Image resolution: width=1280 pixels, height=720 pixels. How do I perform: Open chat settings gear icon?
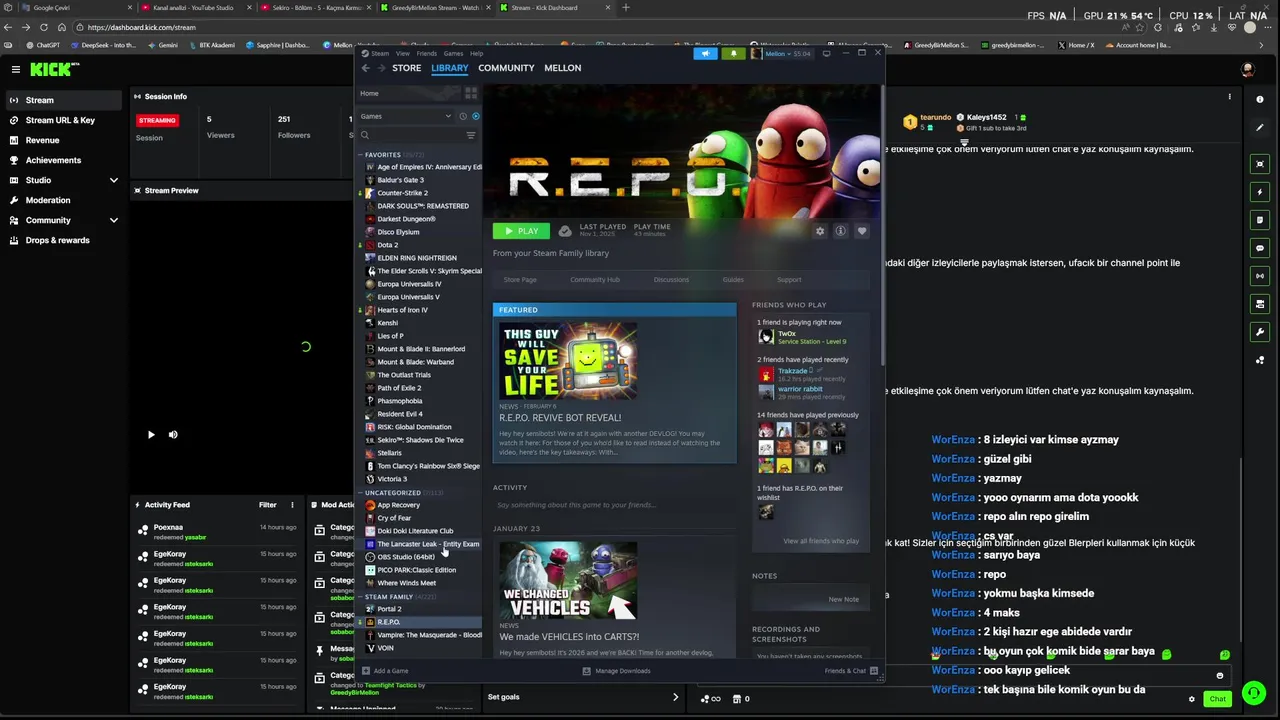click(1191, 699)
